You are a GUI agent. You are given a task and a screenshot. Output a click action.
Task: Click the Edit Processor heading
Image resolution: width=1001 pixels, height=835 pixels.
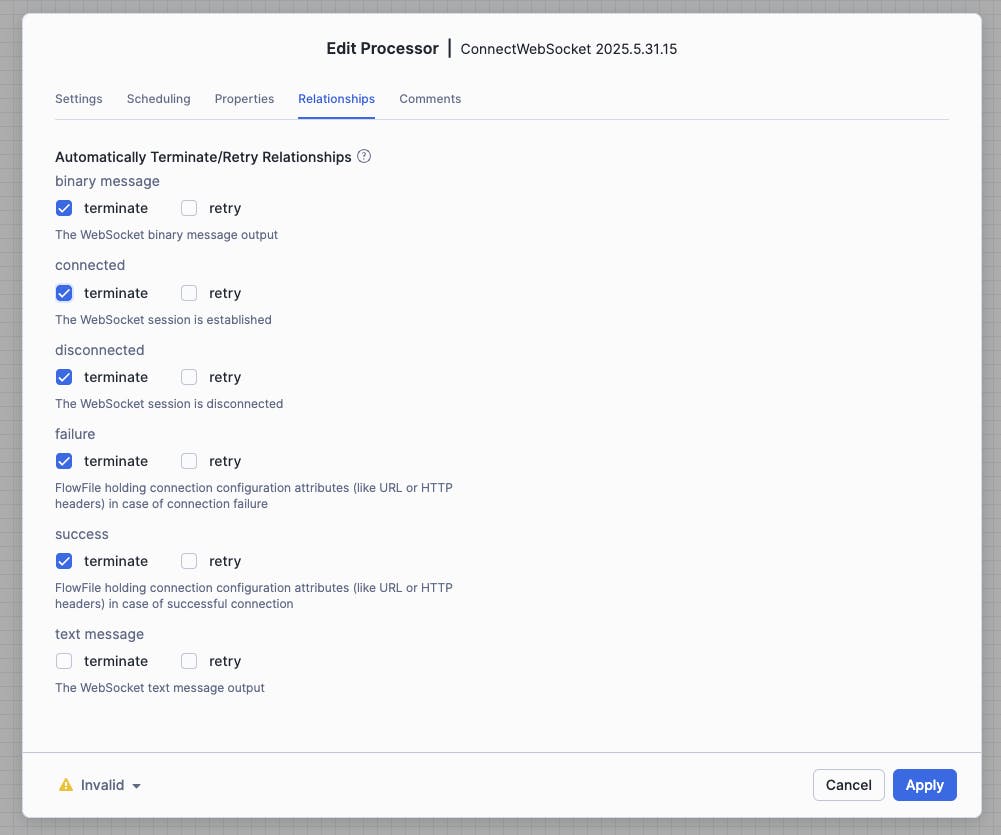point(382,49)
